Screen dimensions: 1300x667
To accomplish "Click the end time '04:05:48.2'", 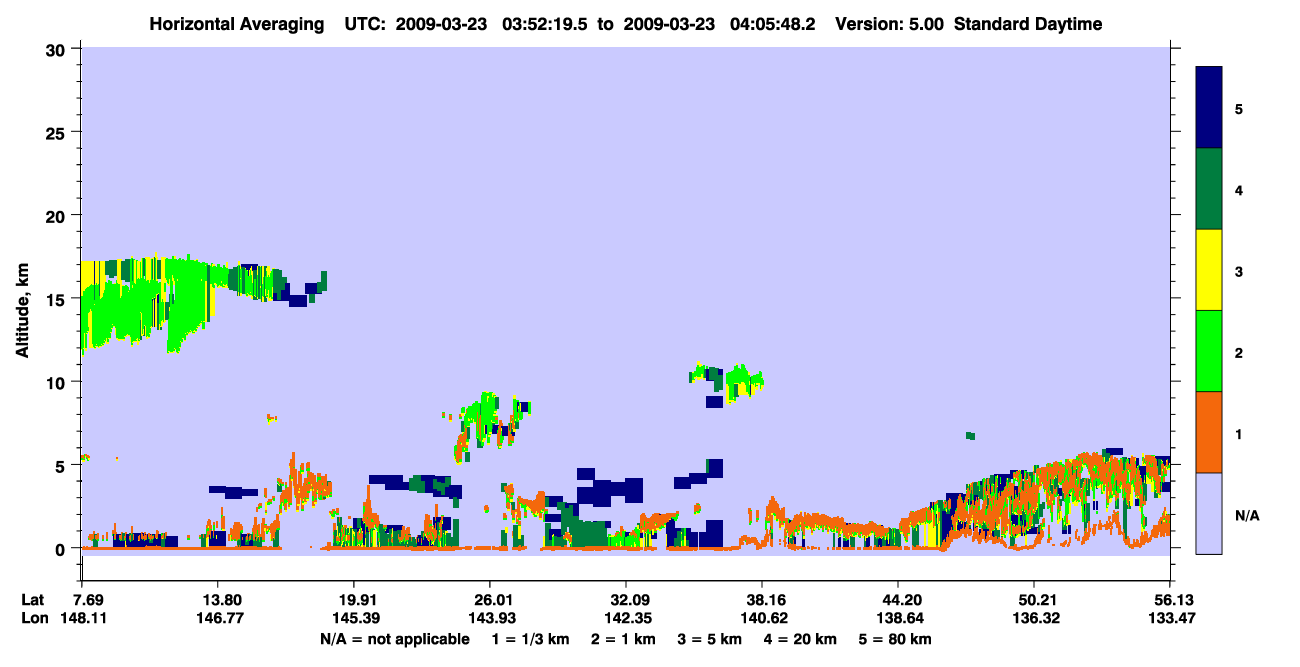I will (771, 24).
